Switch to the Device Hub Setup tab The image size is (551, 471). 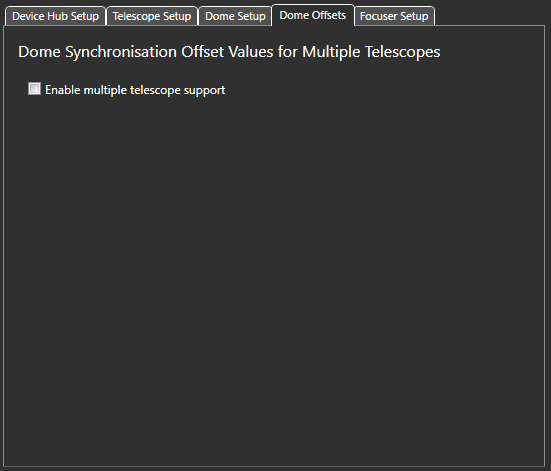[55, 16]
